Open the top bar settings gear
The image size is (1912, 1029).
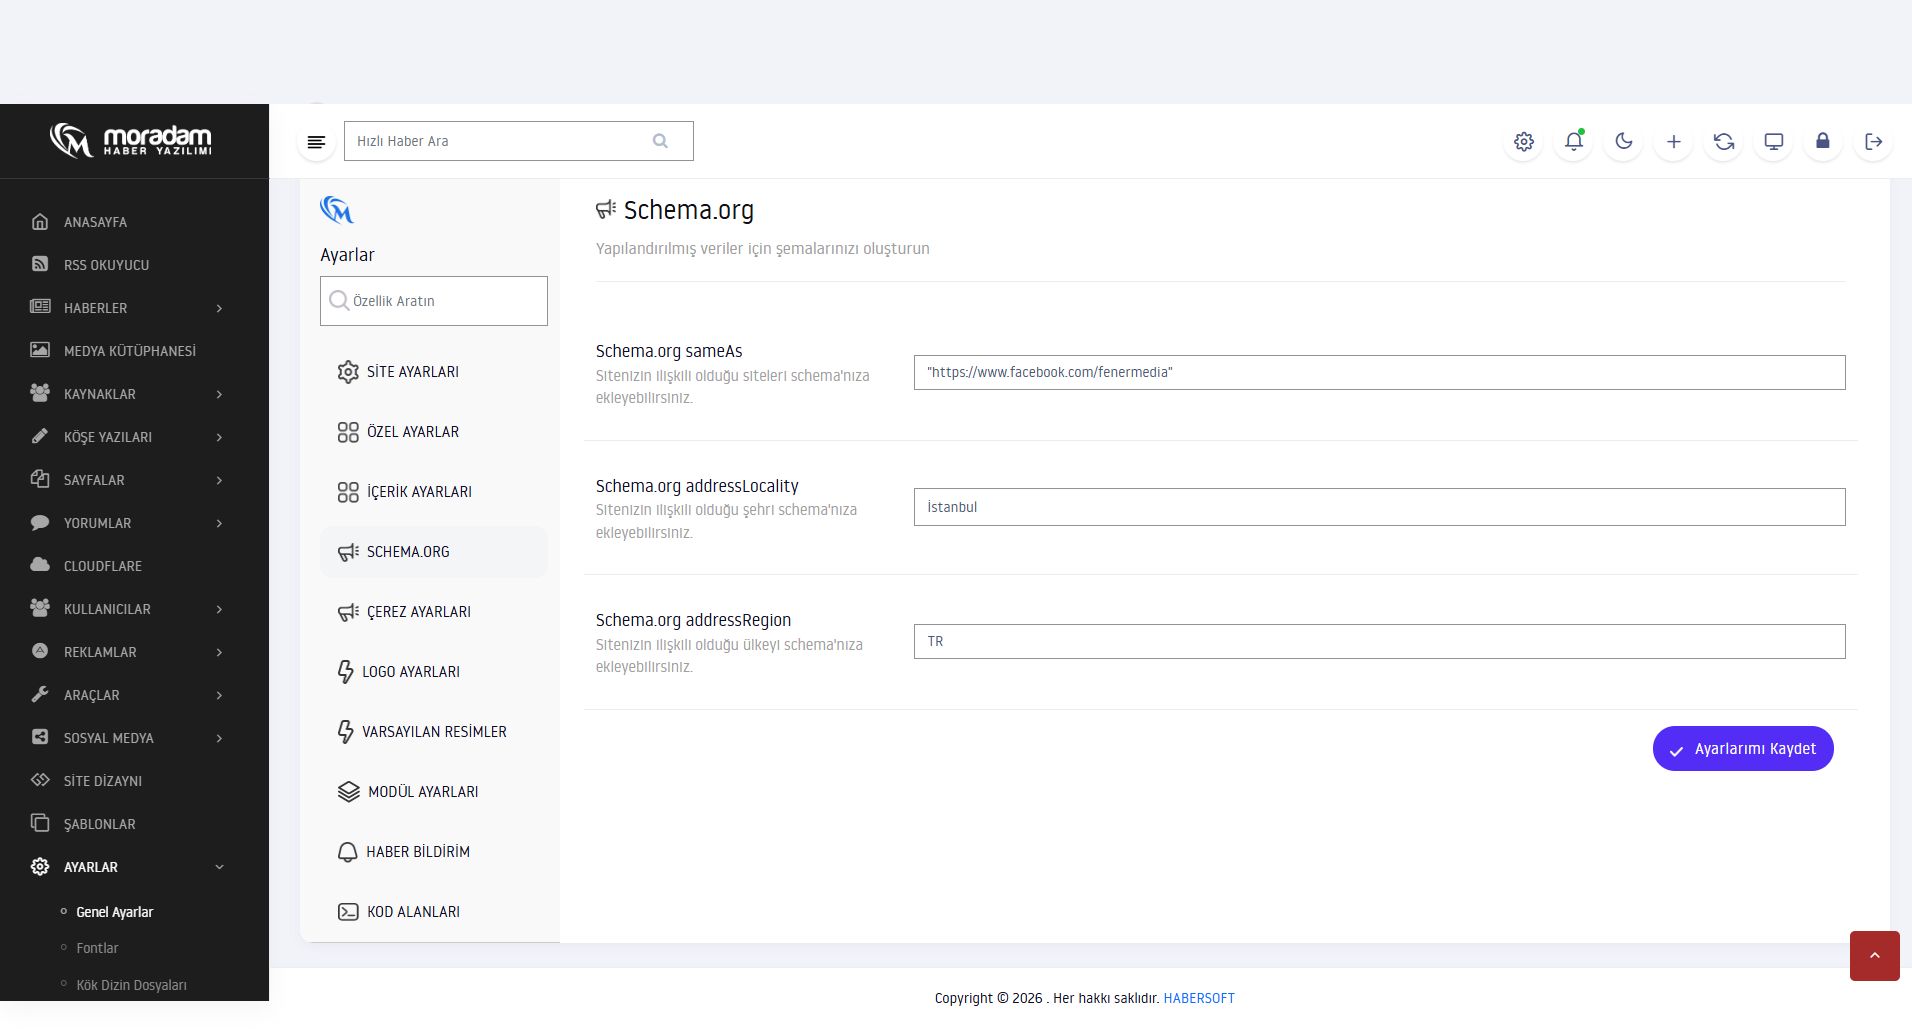click(1523, 142)
